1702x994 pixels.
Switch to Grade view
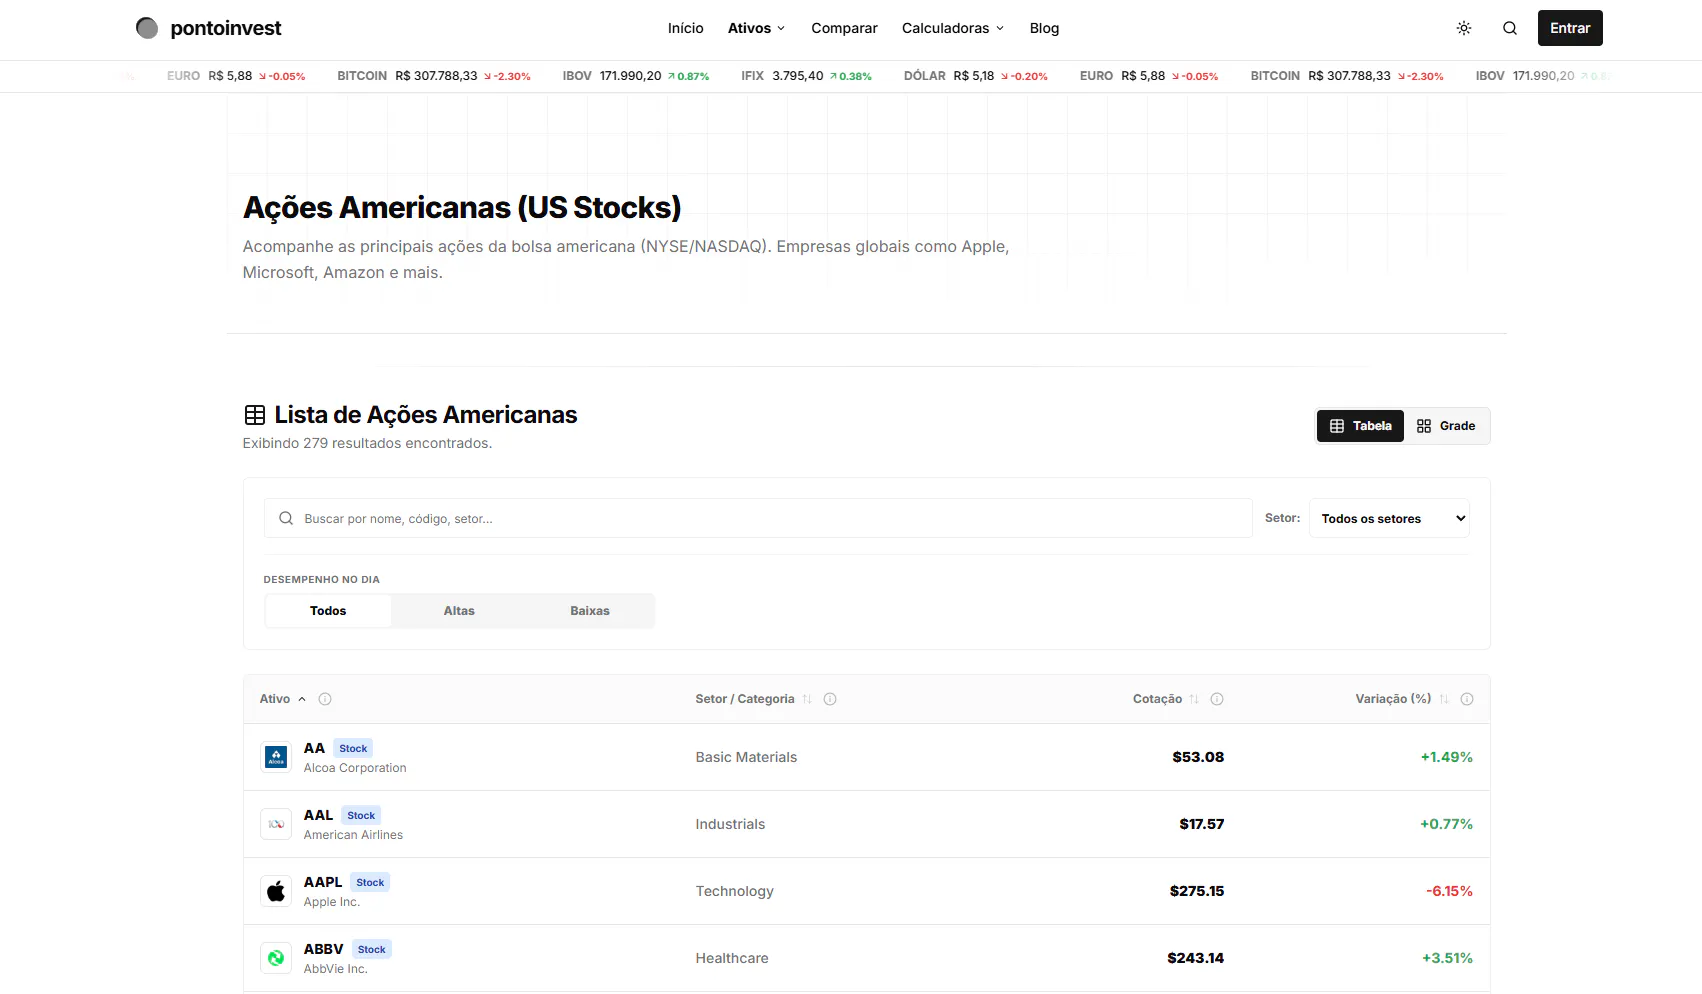pyautogui.click(x=1446, y=426)
